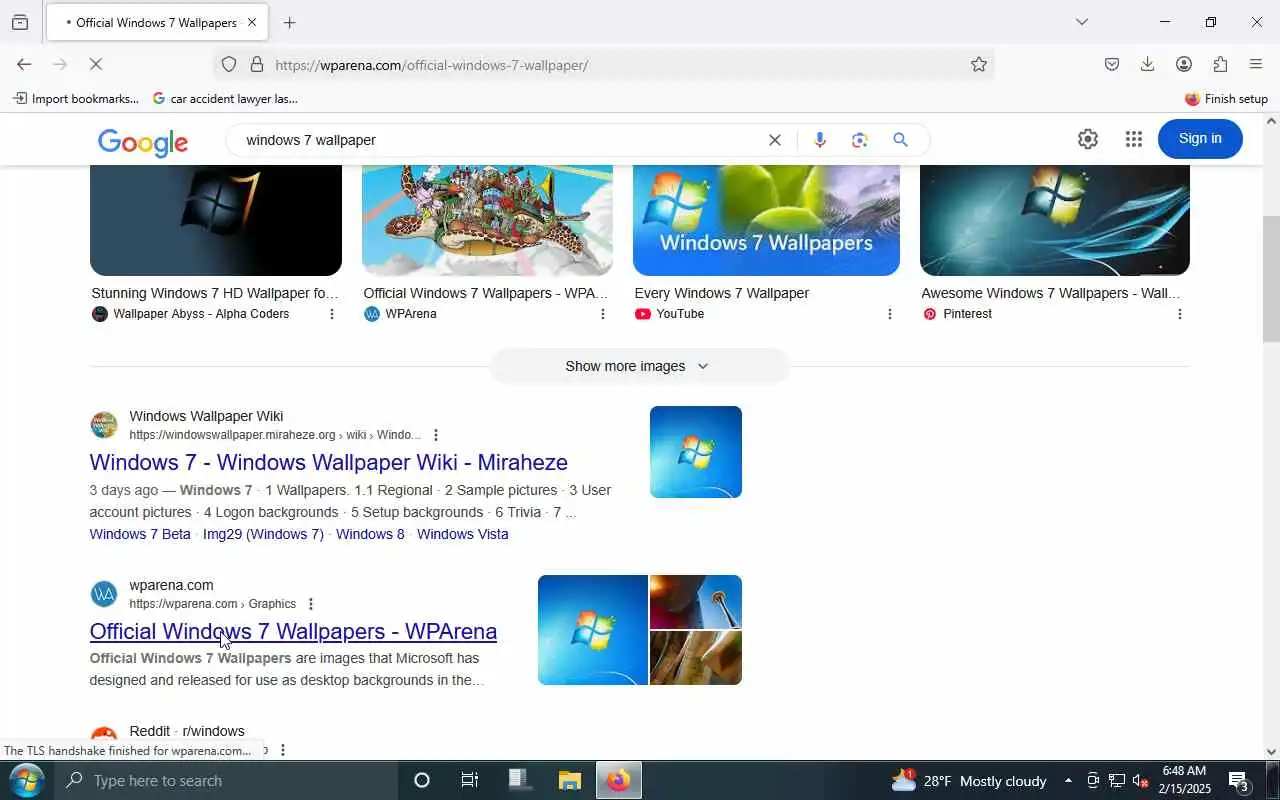1280x800 pixels.
Task: Open Firefox downloads panel
Action: [1147, 65]
